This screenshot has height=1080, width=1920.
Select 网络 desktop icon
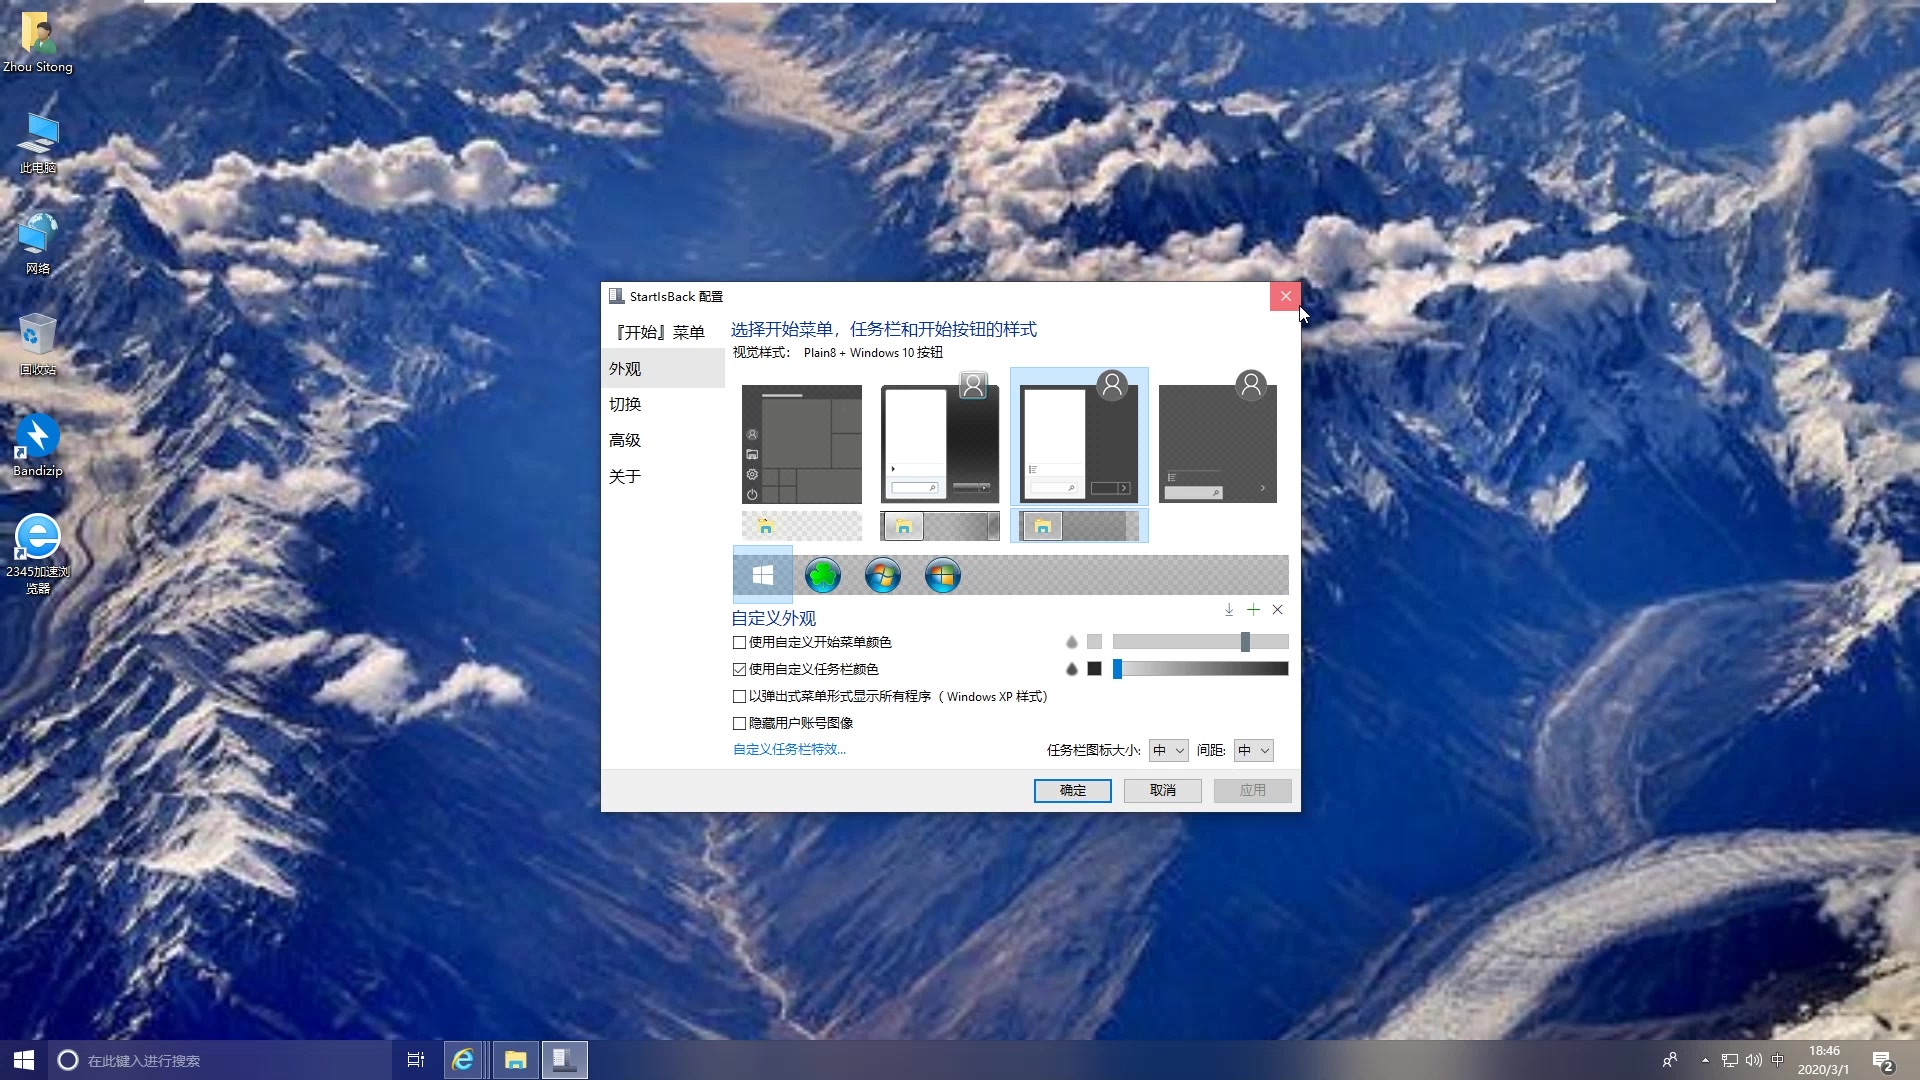pyautogui.click(x=38, y=243)
